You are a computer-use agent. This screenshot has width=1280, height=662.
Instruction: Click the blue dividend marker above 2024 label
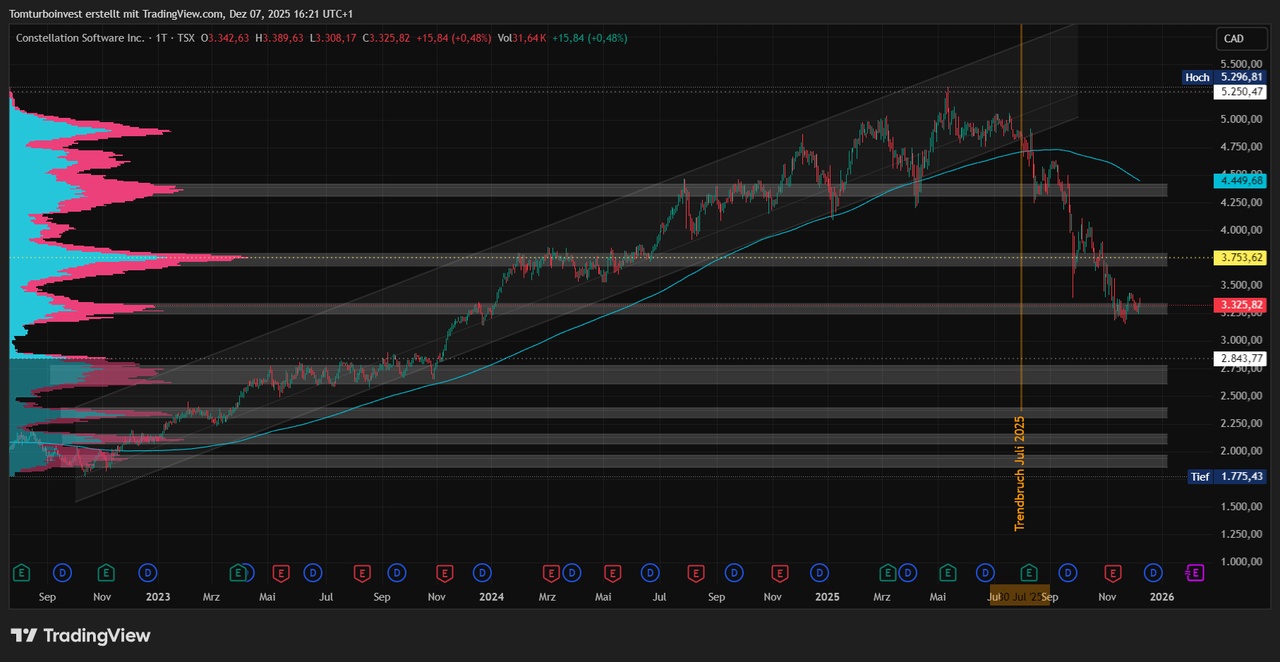point(482,573)
